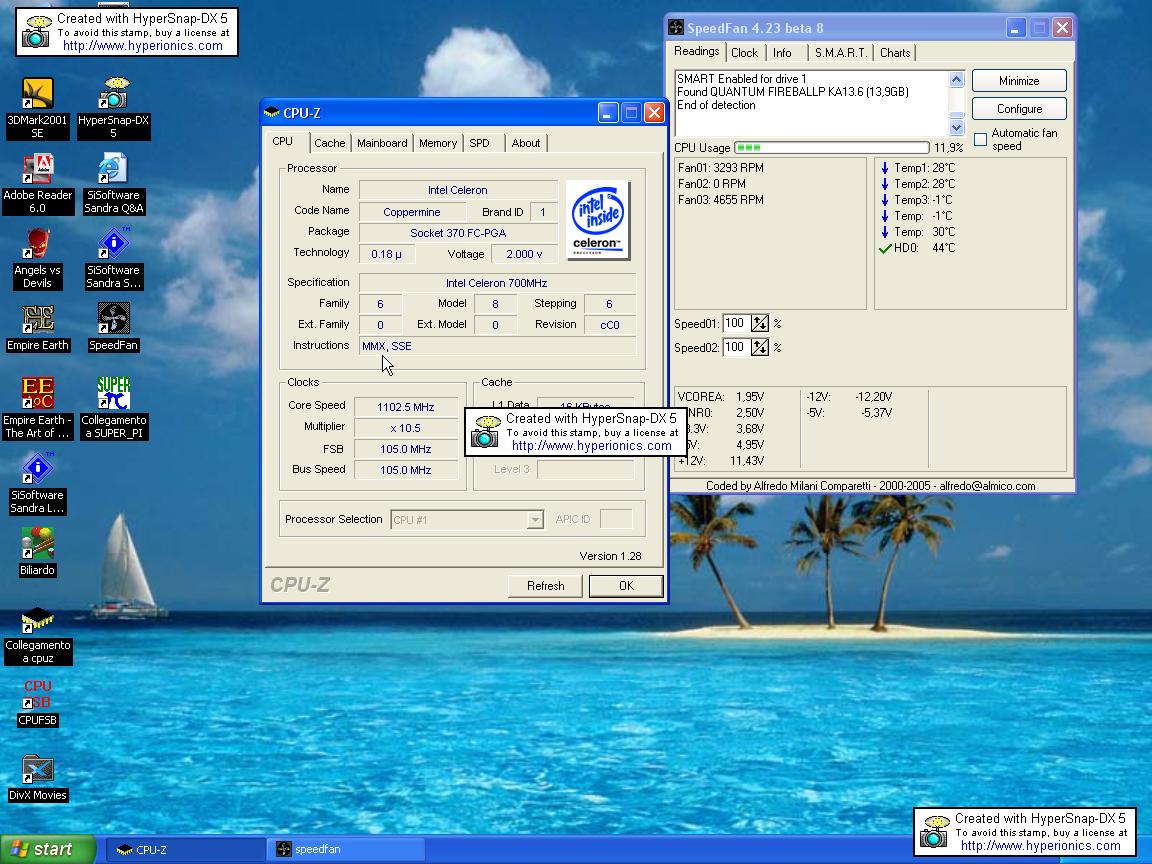
Task: Click the SpeedFan title bar fan icon
Action: [675, 28]
